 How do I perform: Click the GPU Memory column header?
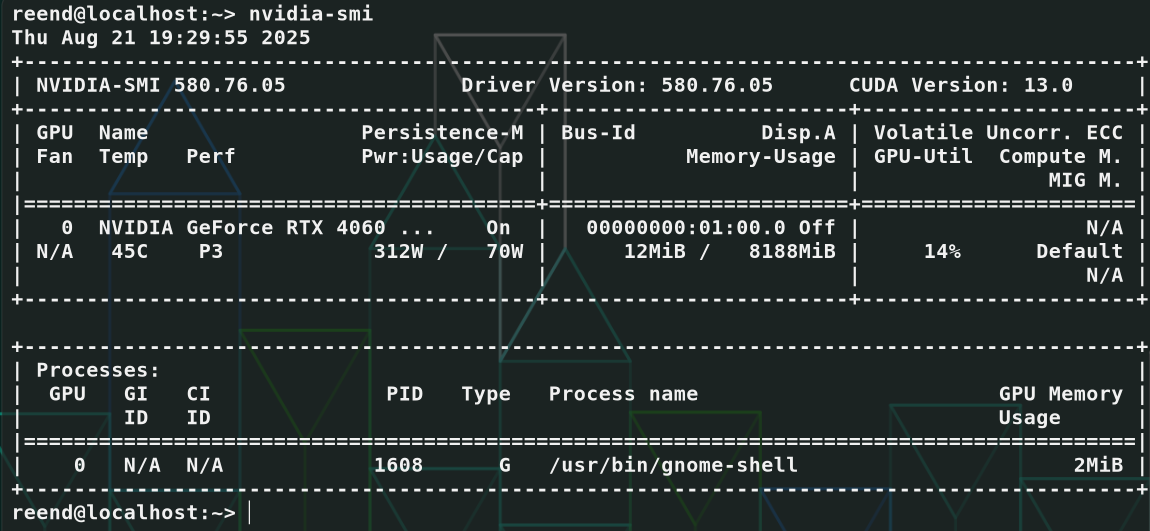[1061, 394]
